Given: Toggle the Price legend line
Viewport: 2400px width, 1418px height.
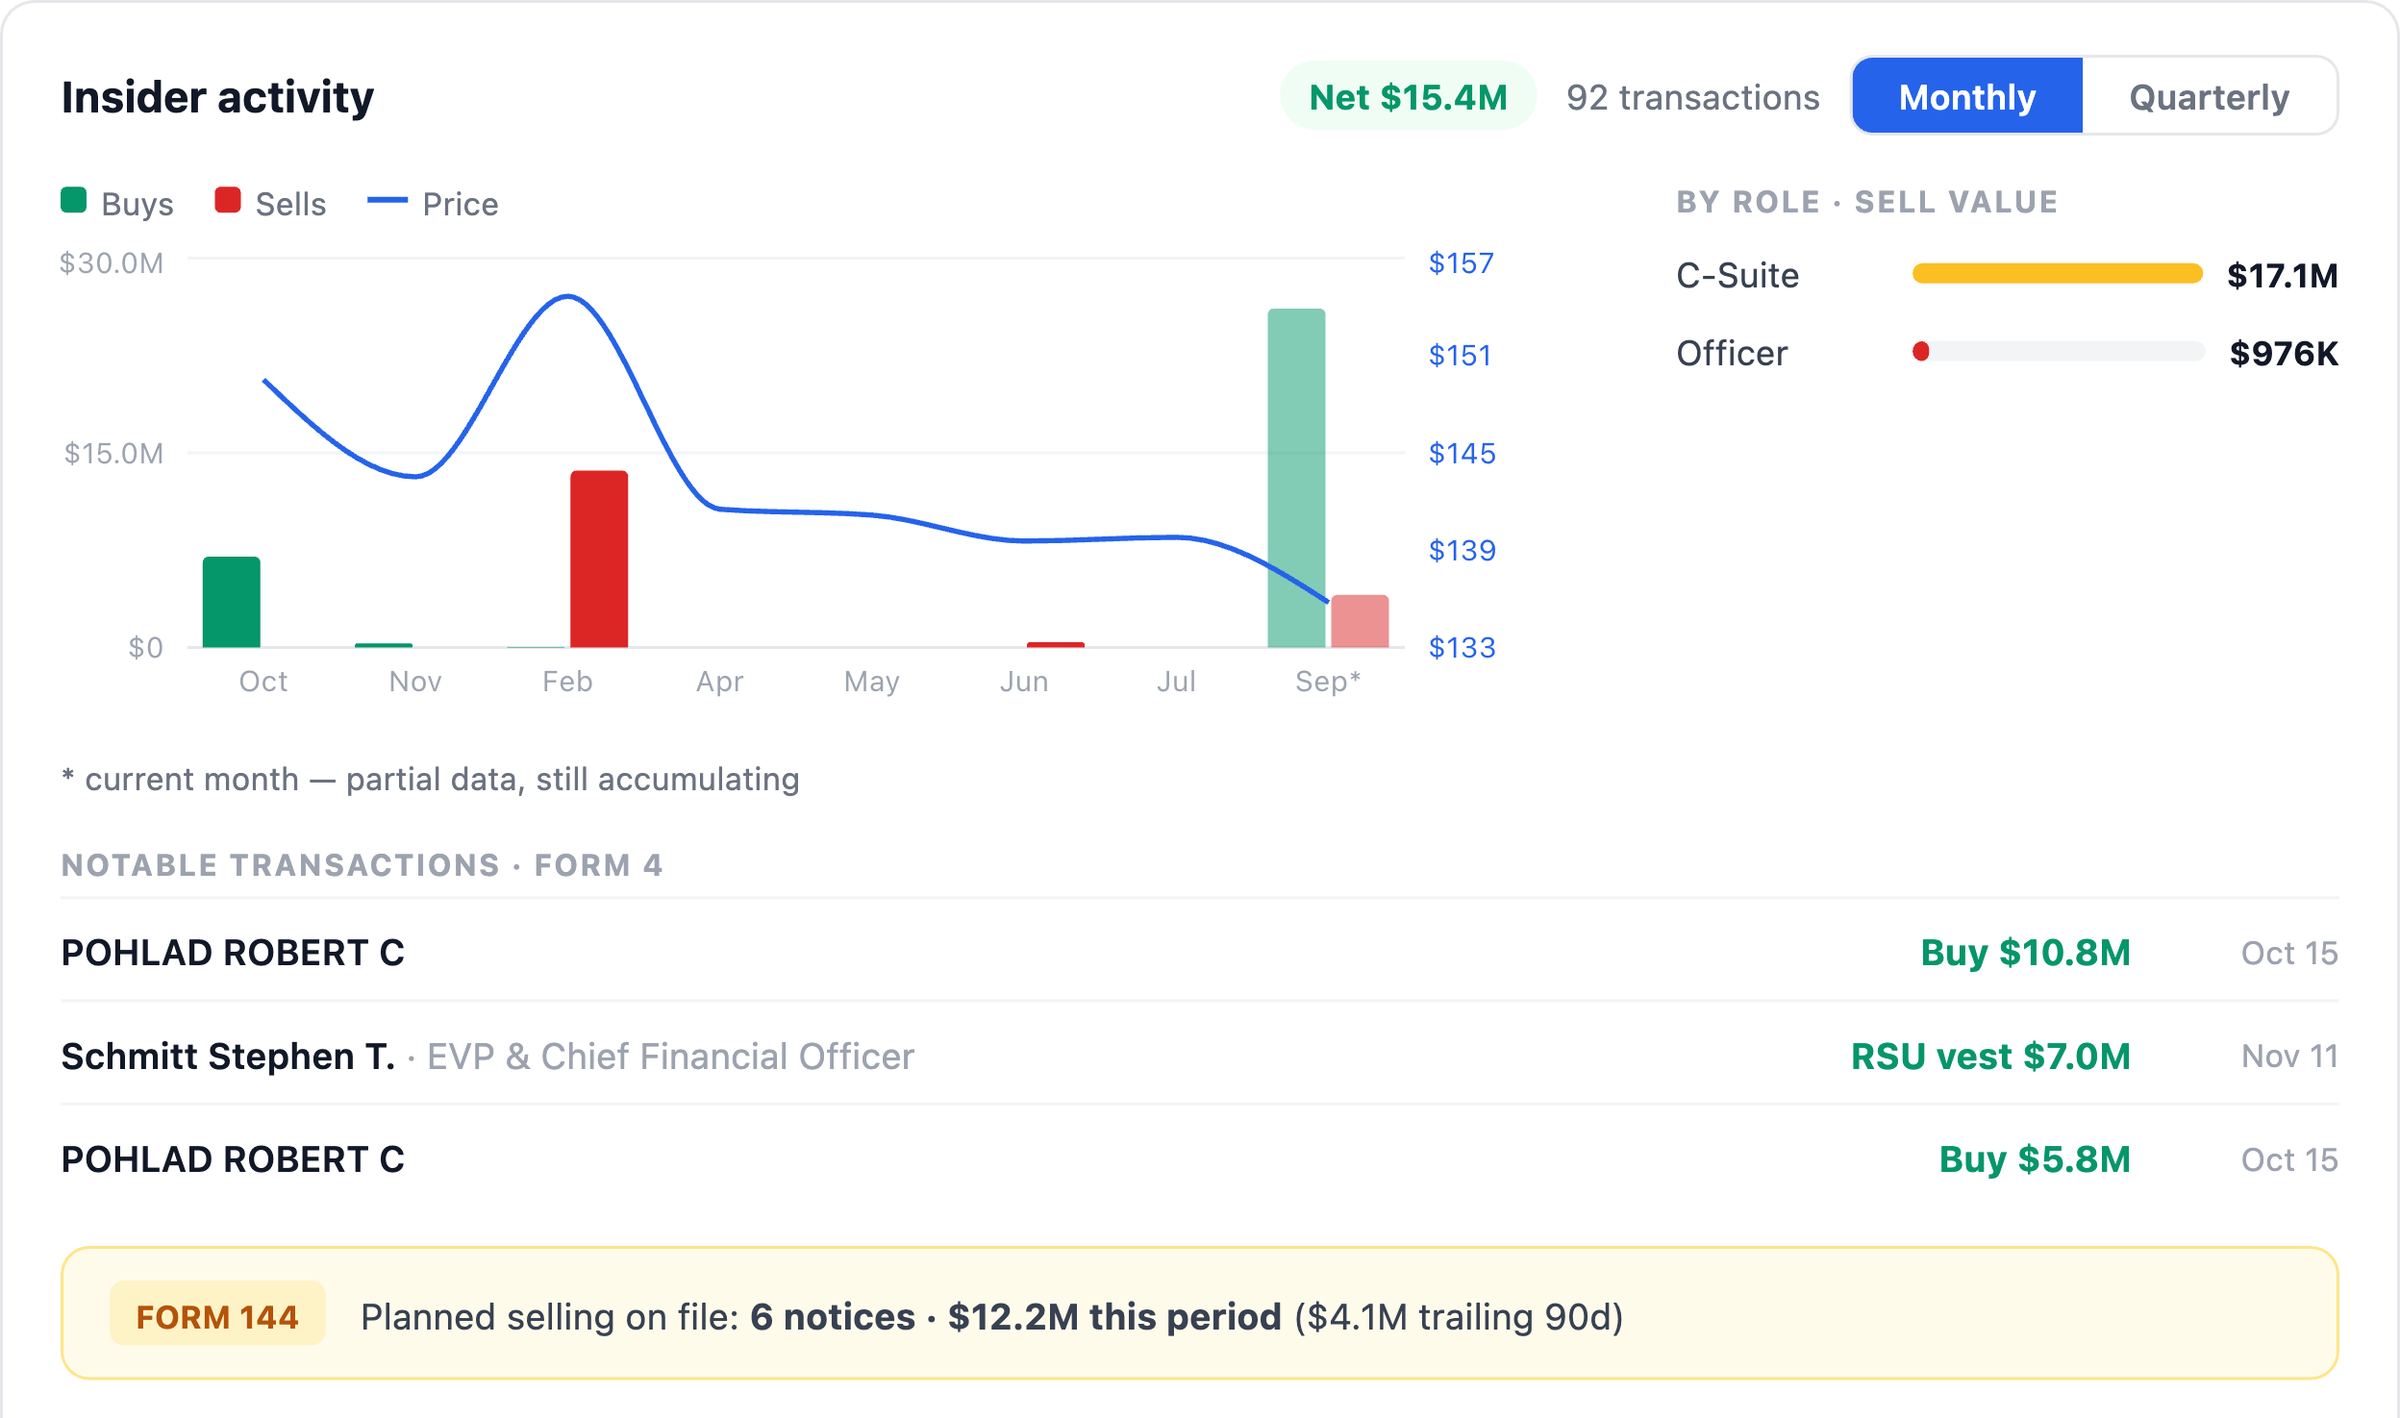Looking at the screenshot, I should point(387,200).
